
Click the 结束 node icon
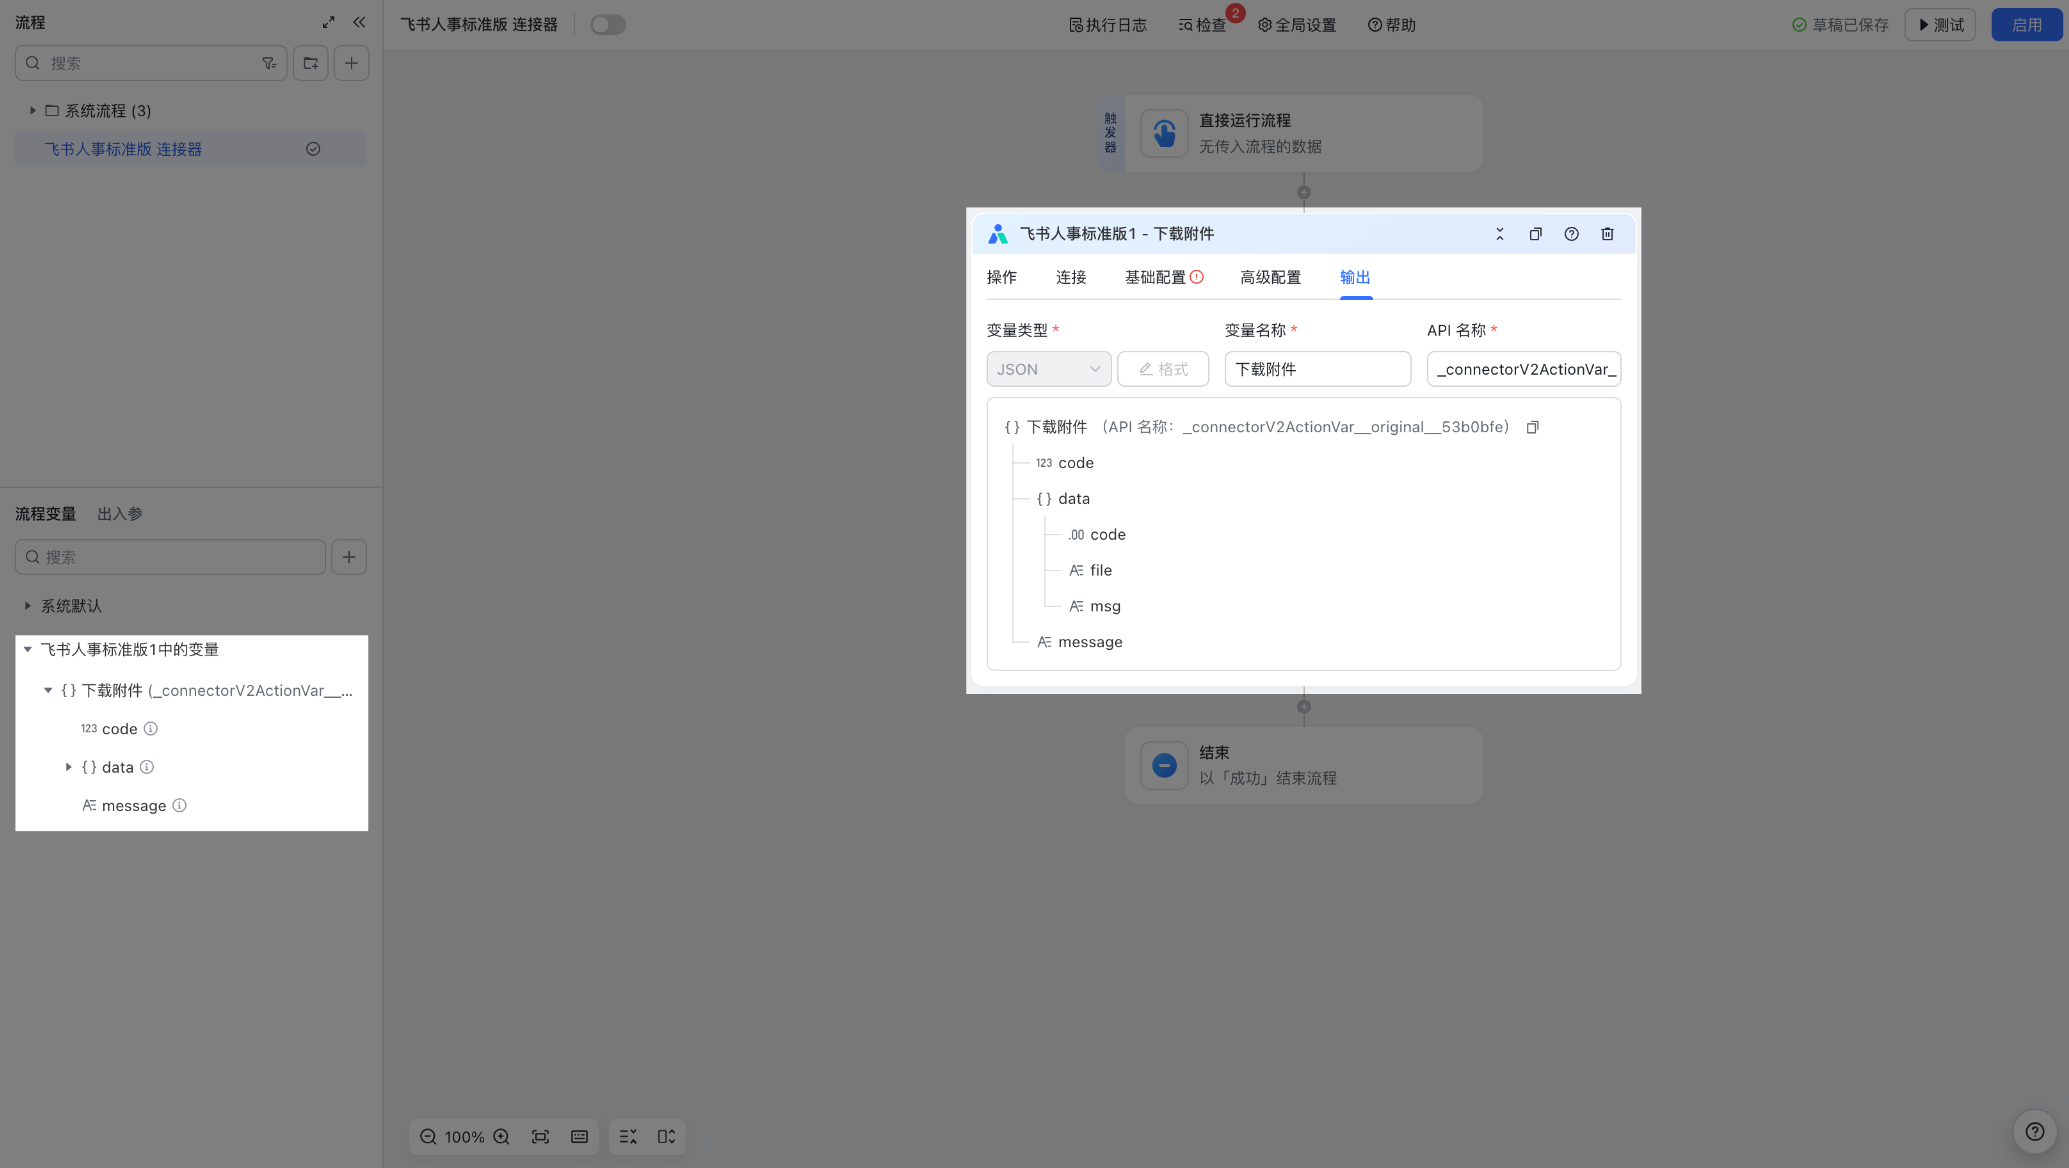point(1165,766)
